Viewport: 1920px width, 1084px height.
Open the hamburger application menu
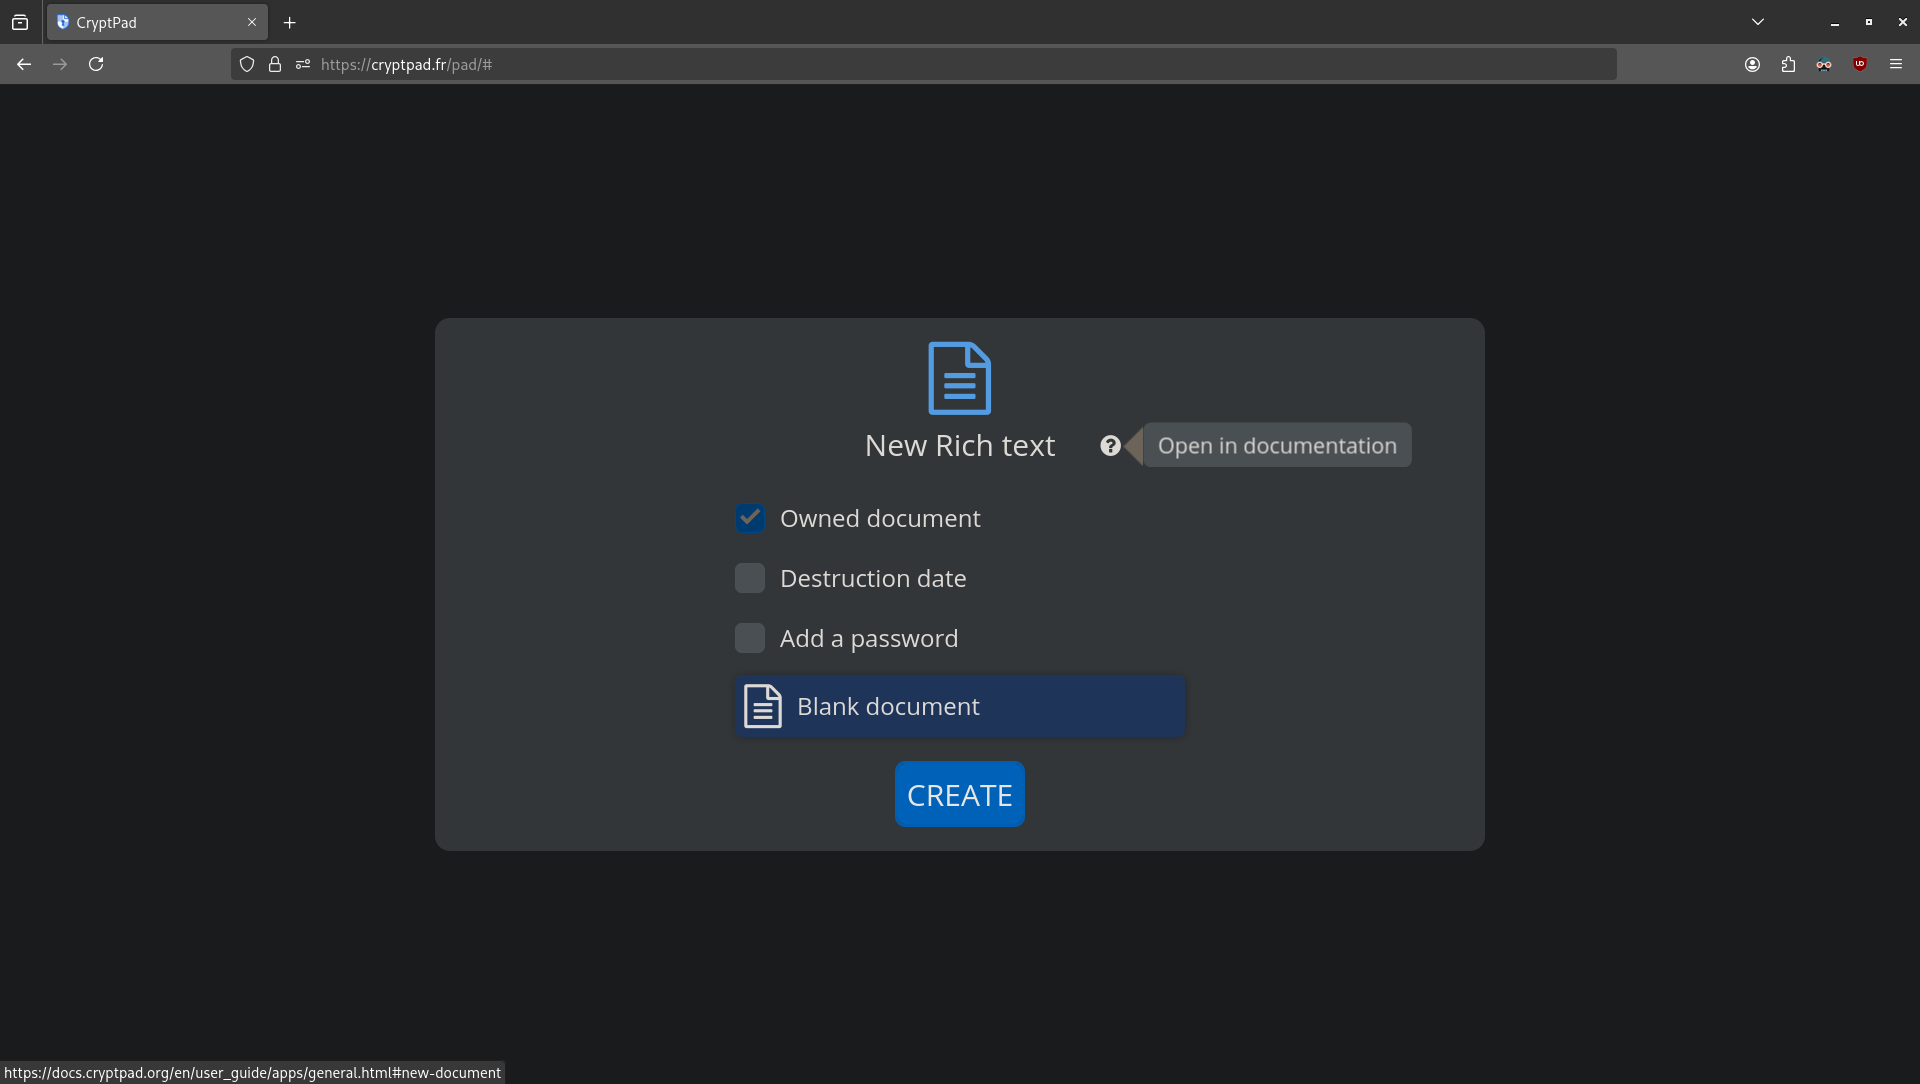(1896, 64)
